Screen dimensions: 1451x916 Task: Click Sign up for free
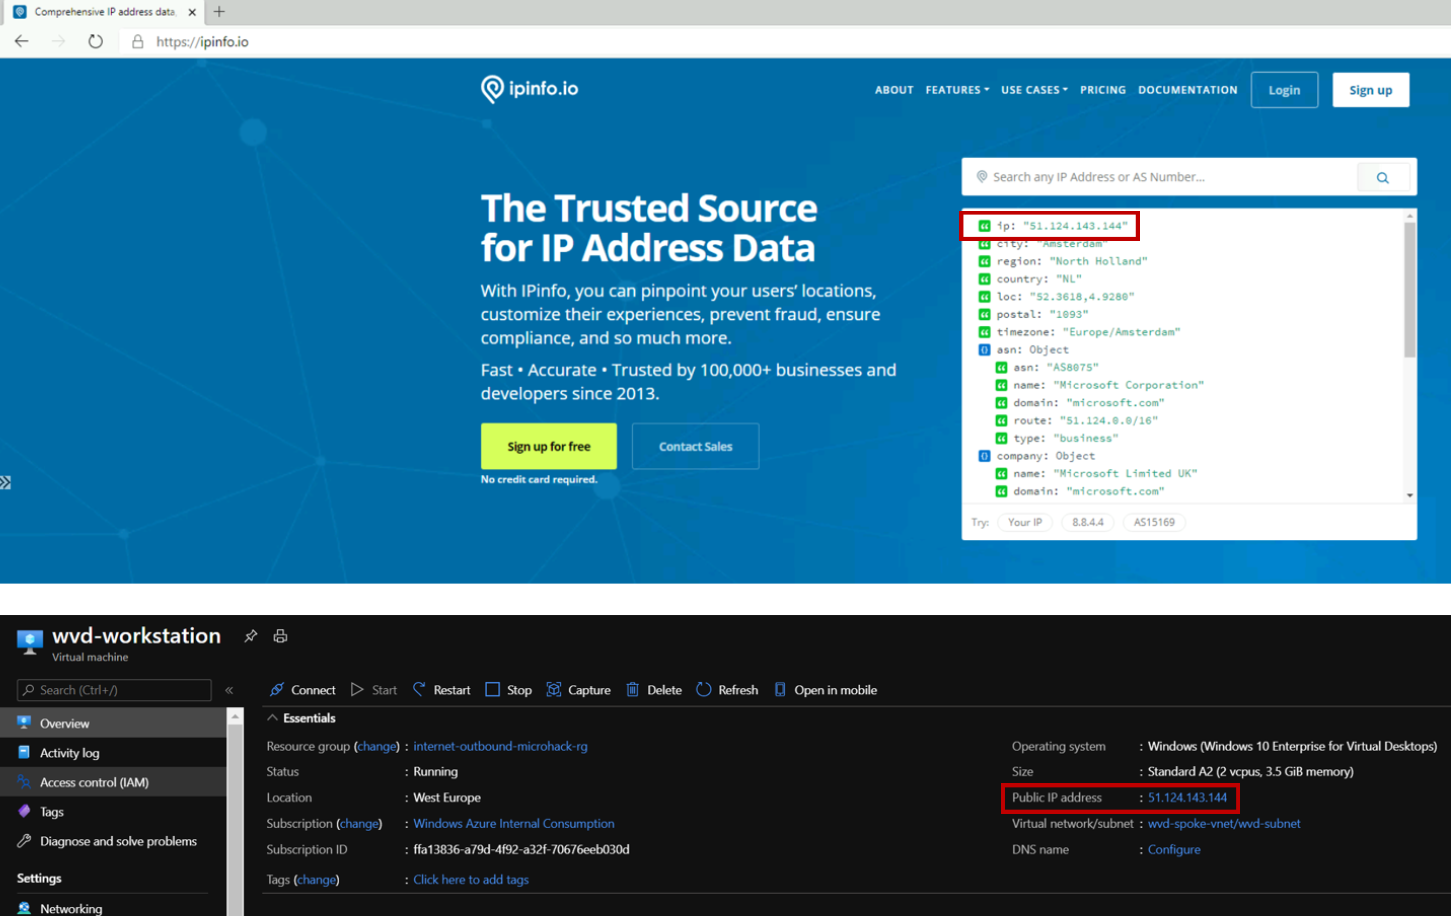[x=548, y=446]
